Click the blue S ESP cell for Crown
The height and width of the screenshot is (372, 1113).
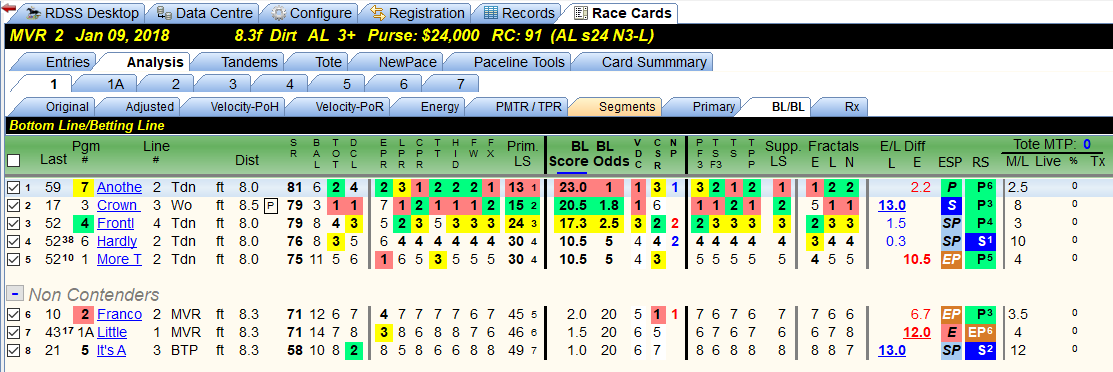pos(950,205)
